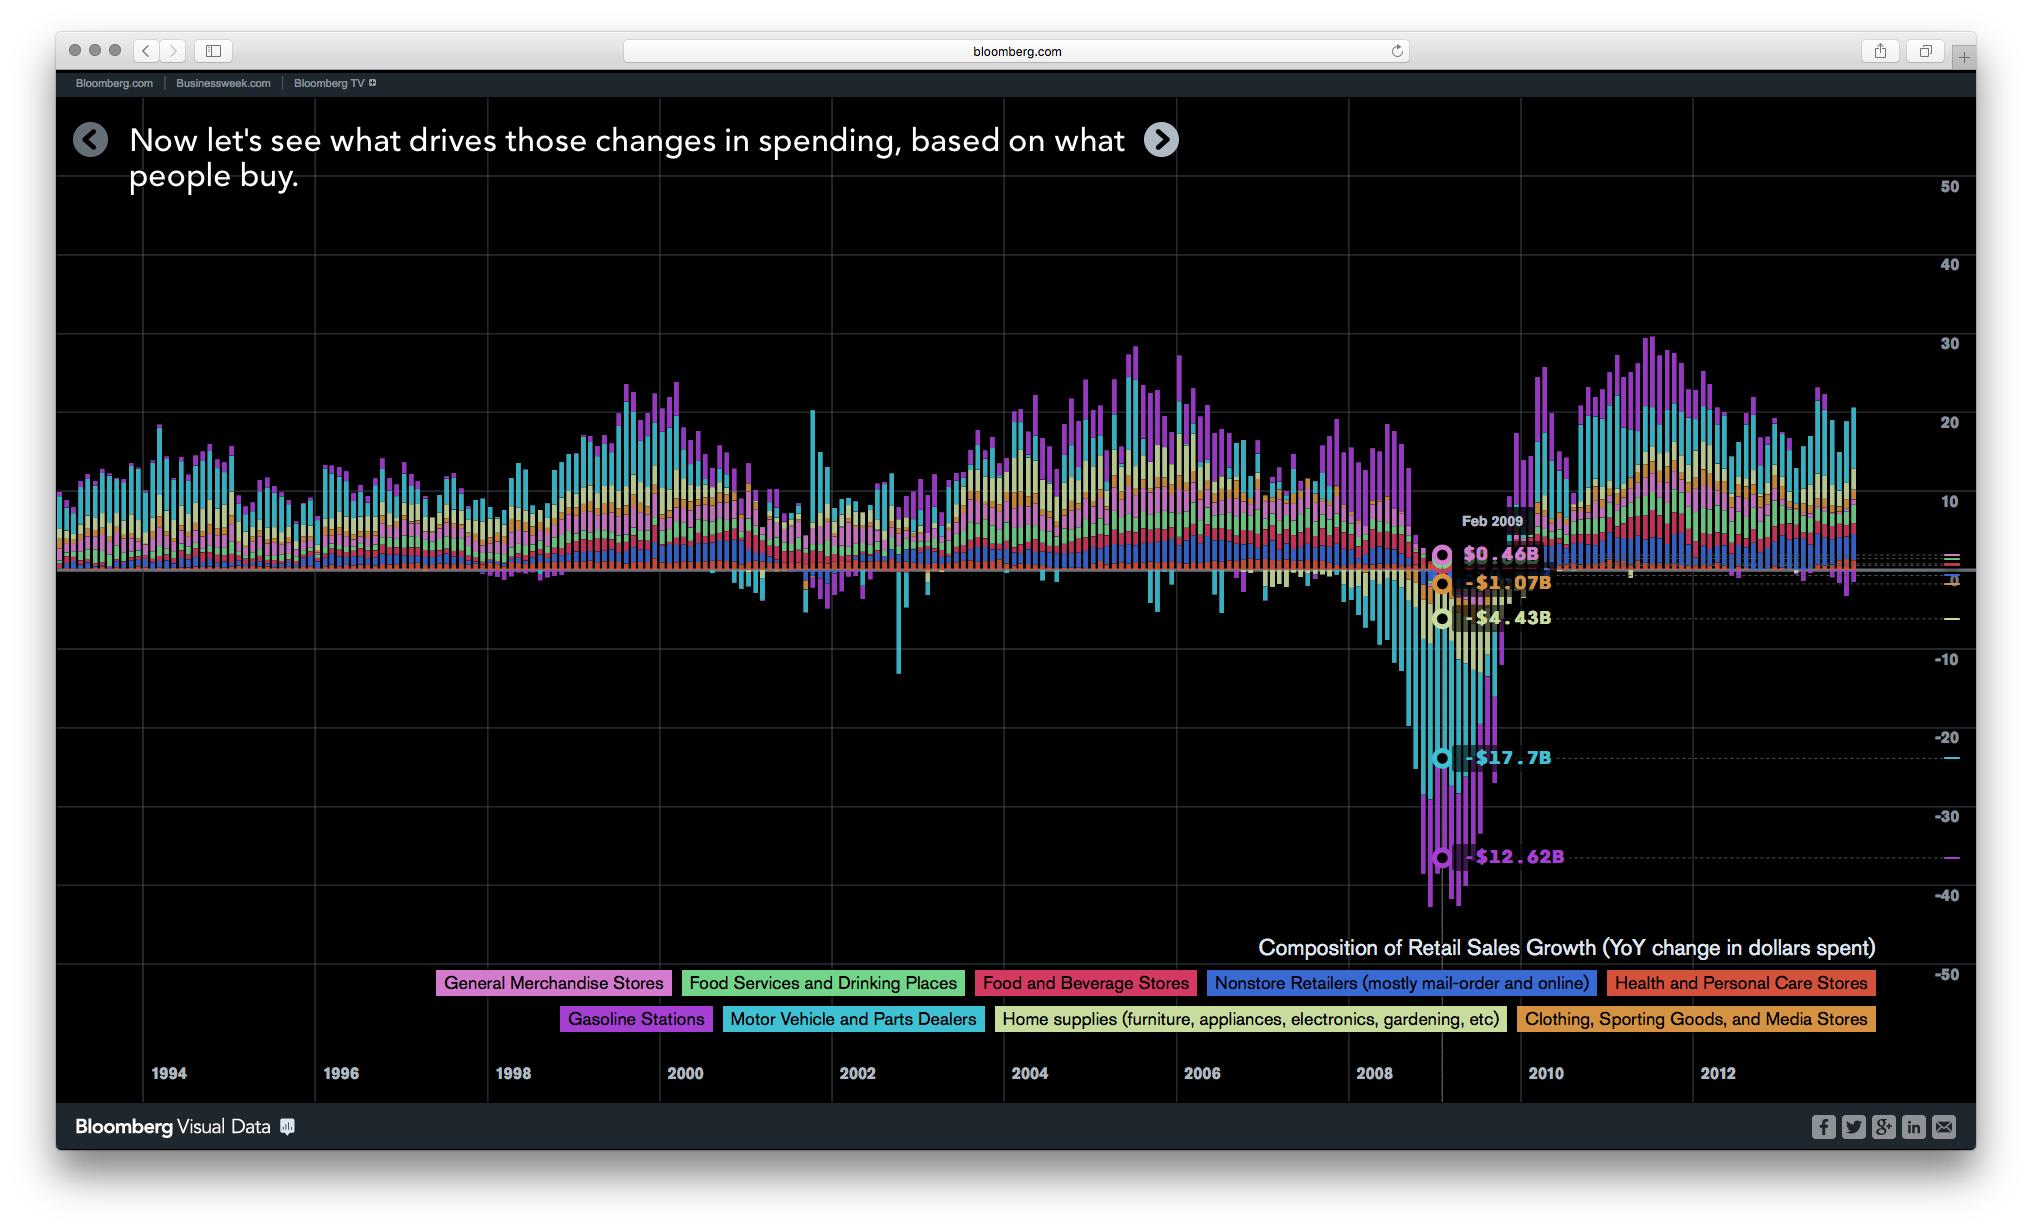Toggle the General Merchandise Stores series

click(553, 983)
